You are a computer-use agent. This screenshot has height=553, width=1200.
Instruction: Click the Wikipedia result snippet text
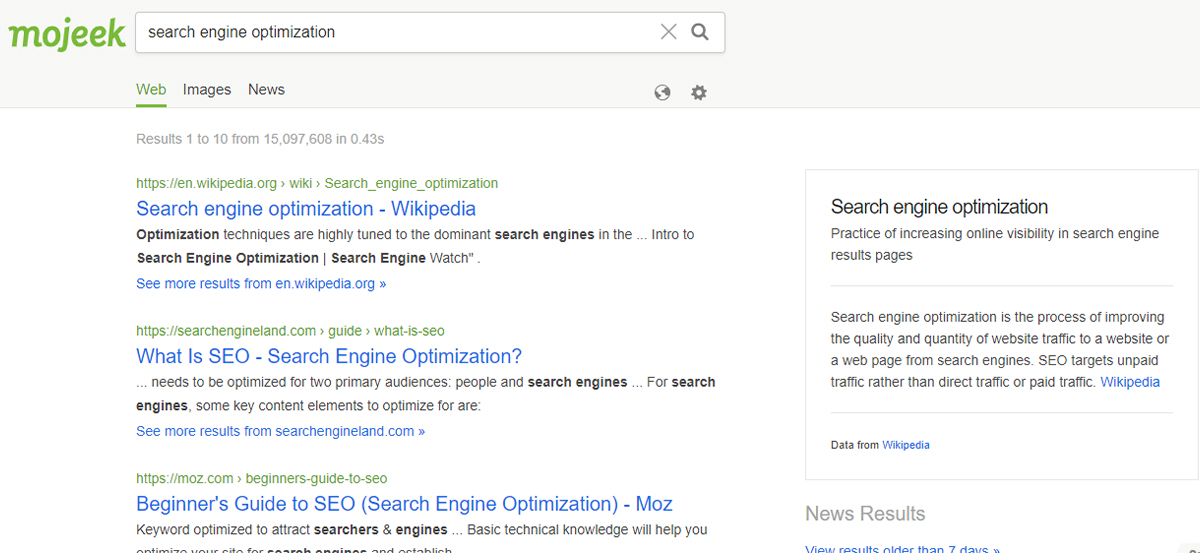pyautogui.click(x=415, y=246)
